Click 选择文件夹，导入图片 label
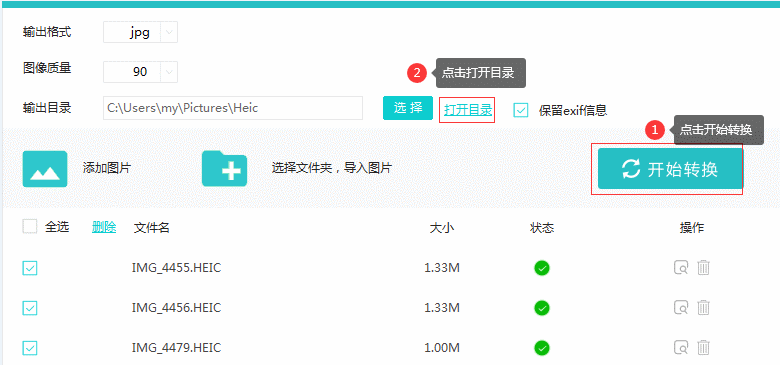 click(332, 168)
